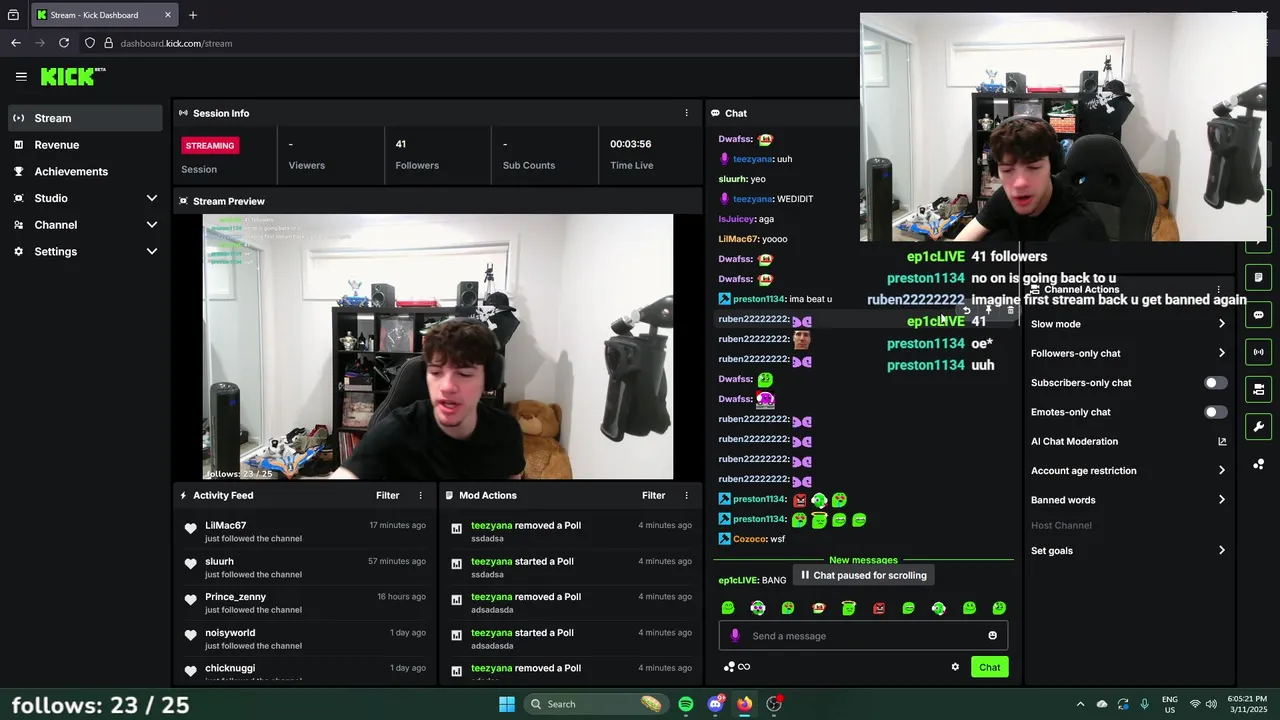Switch to the Stream - Kick Dashboard tab
Viewport: 1280px width, 720px height.
(104, 15)
